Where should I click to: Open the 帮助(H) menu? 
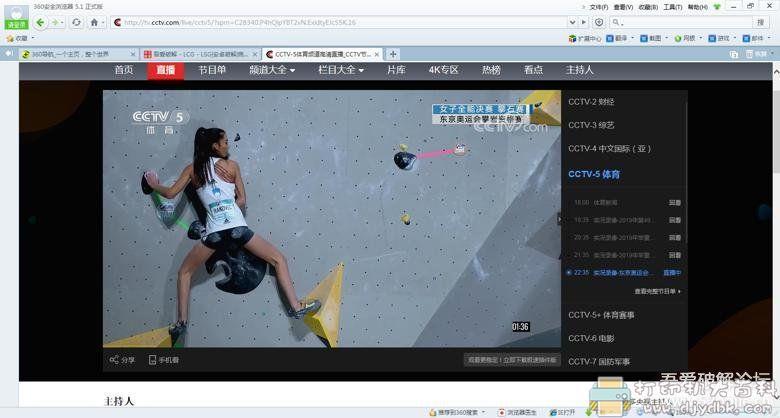[697, 7]
